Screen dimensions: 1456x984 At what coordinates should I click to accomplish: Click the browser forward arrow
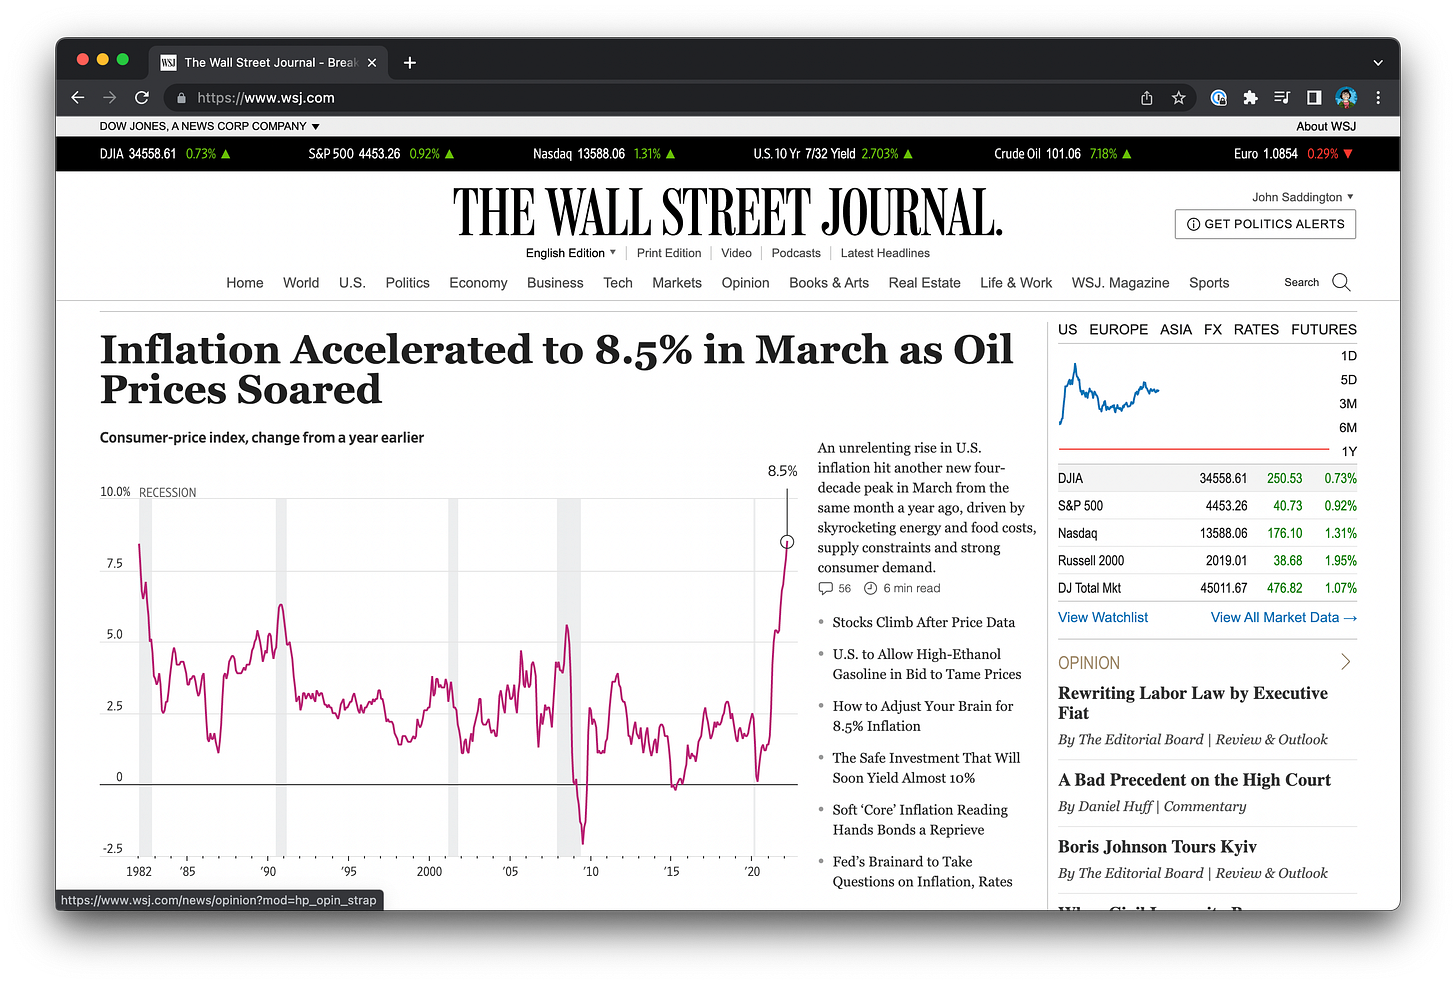pyautogui.click(x=110, y=98)
